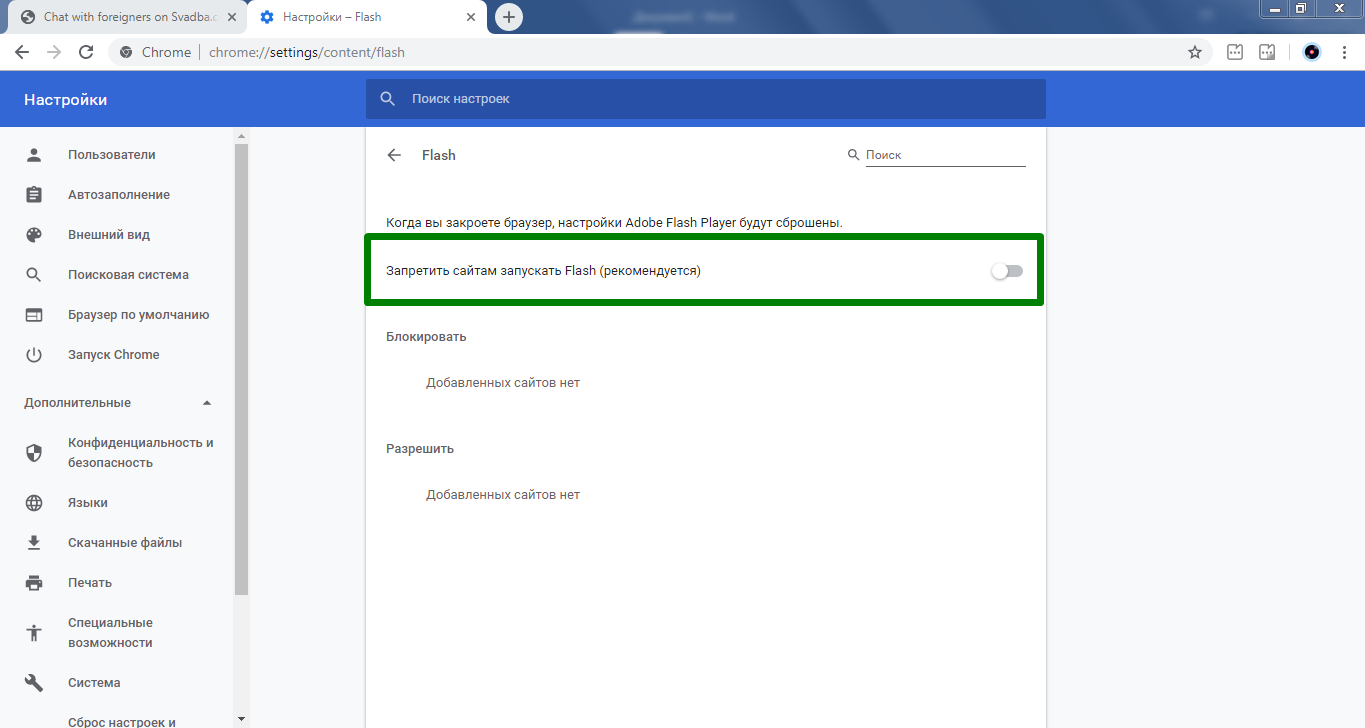1365x728 pixels.
Task: Click the Внешний вид palette icon
Action: coord(34,235)
